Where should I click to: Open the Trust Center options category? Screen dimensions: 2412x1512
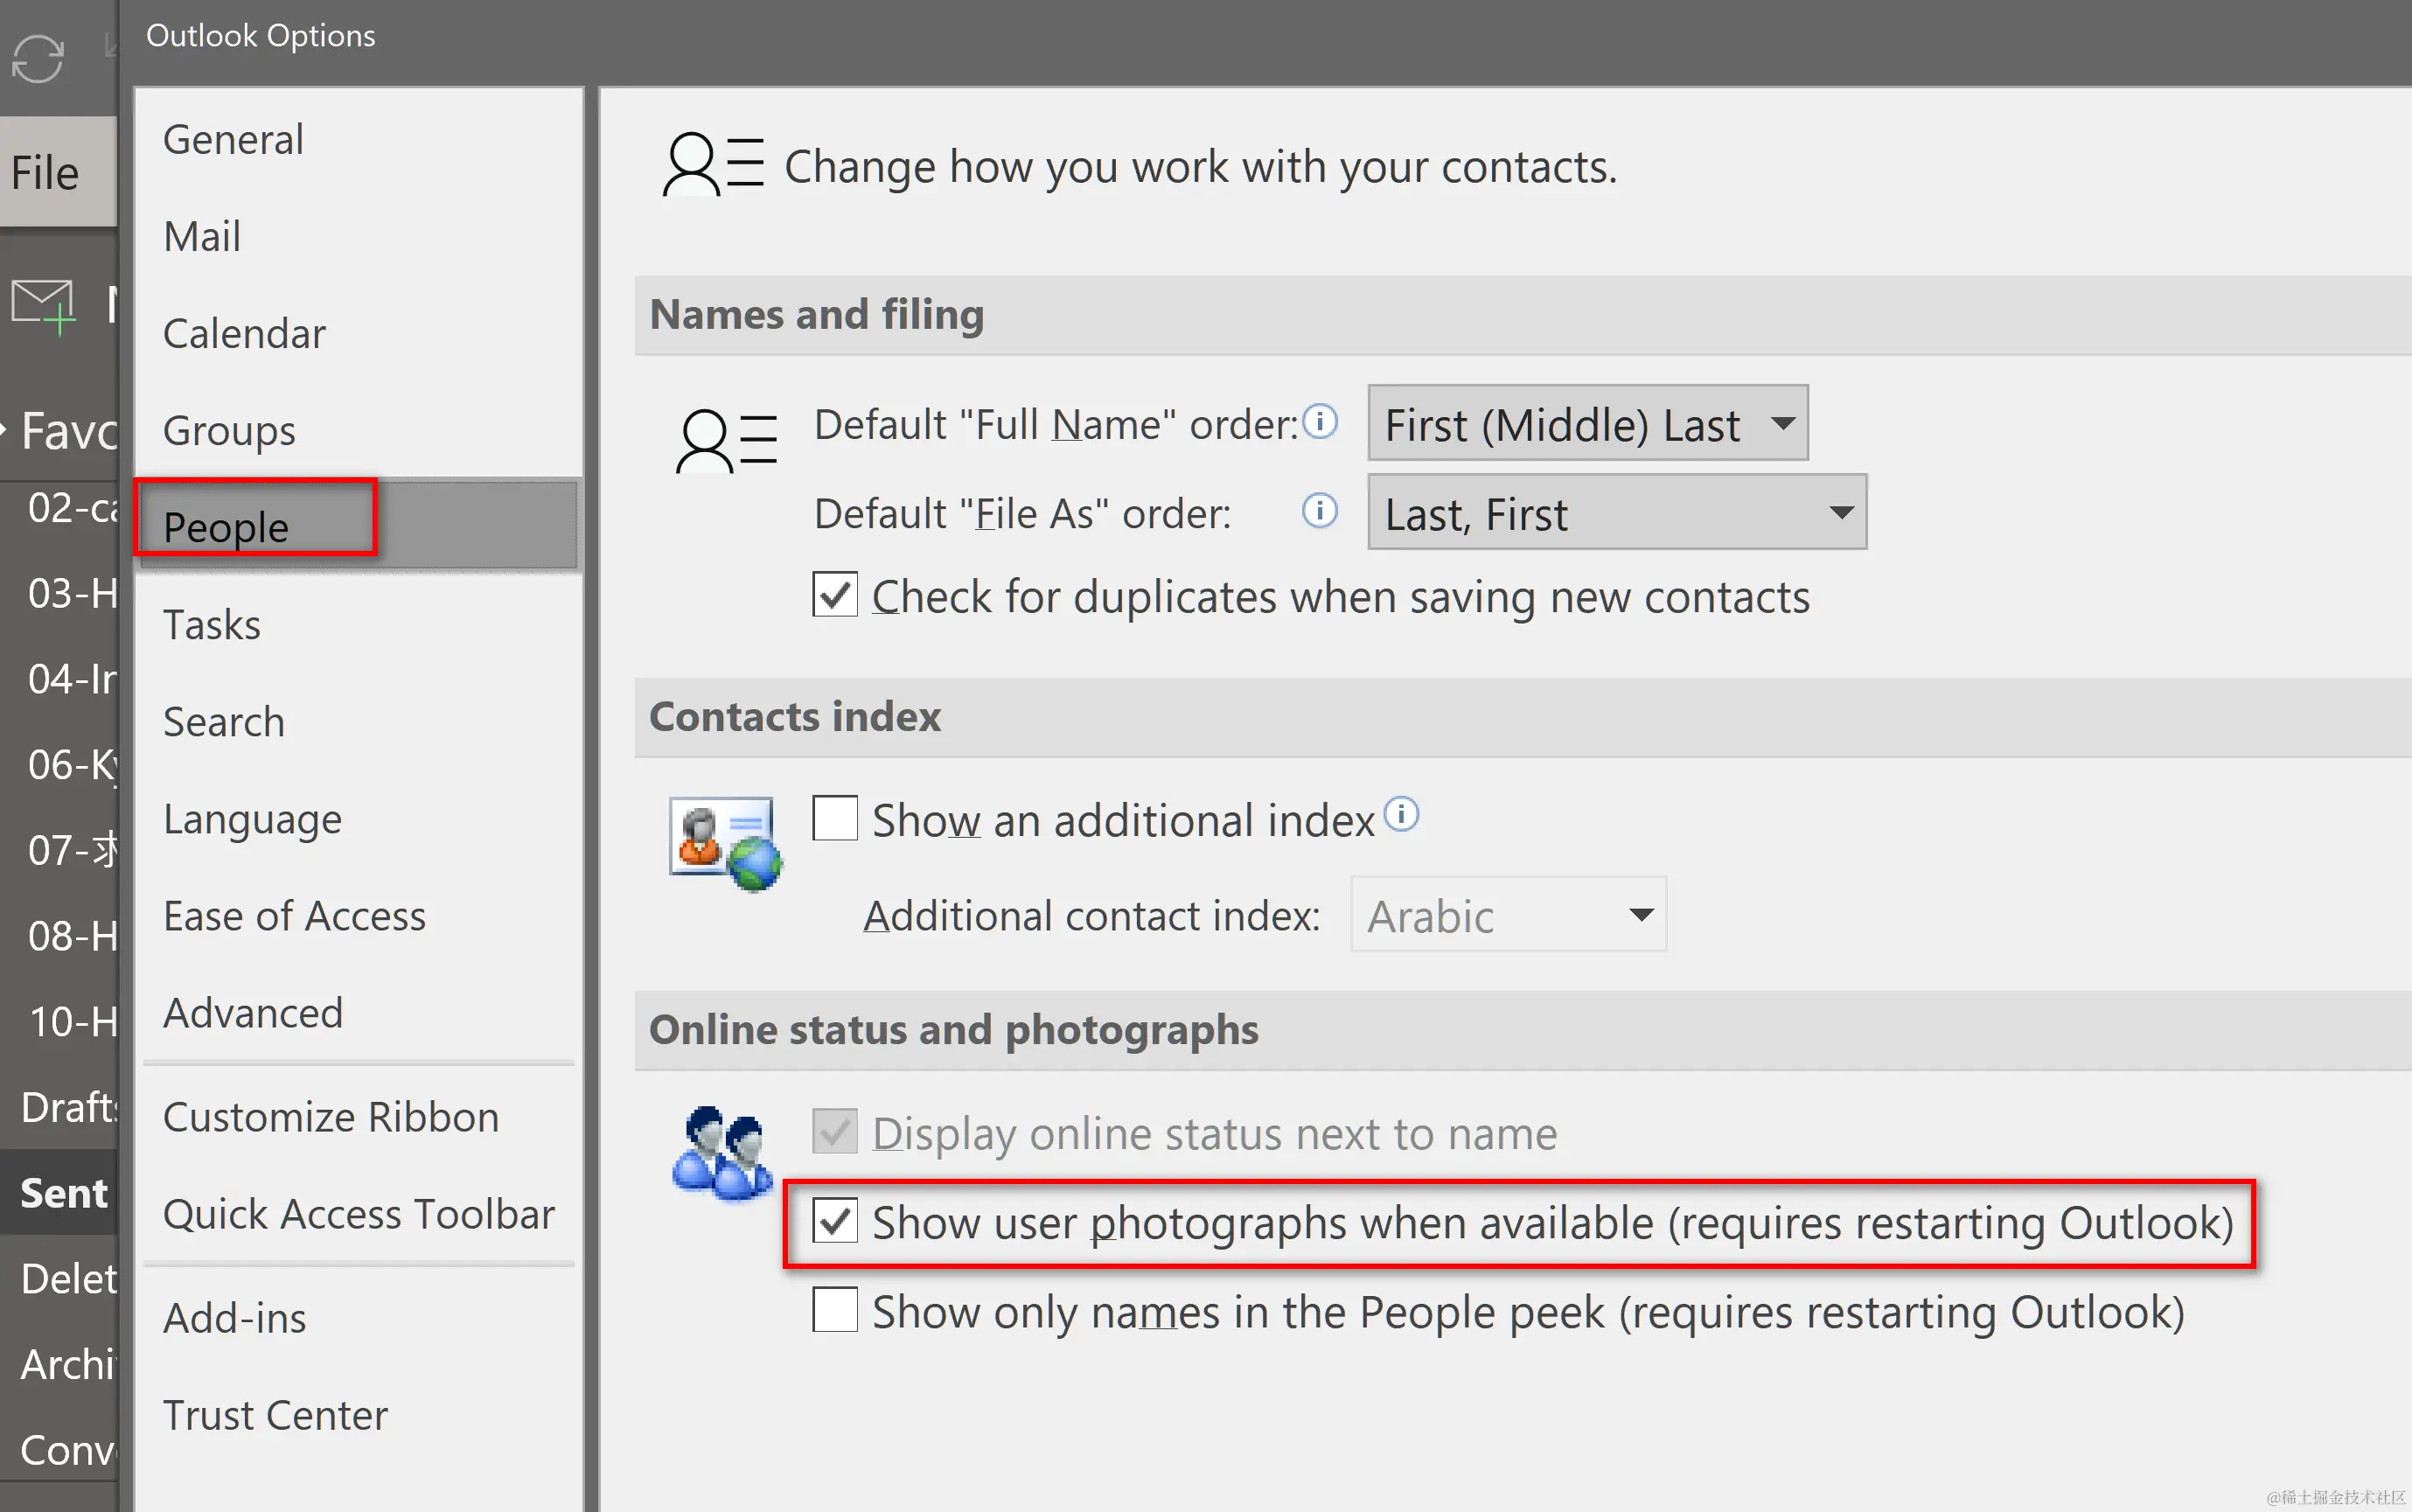point(275,1415)
